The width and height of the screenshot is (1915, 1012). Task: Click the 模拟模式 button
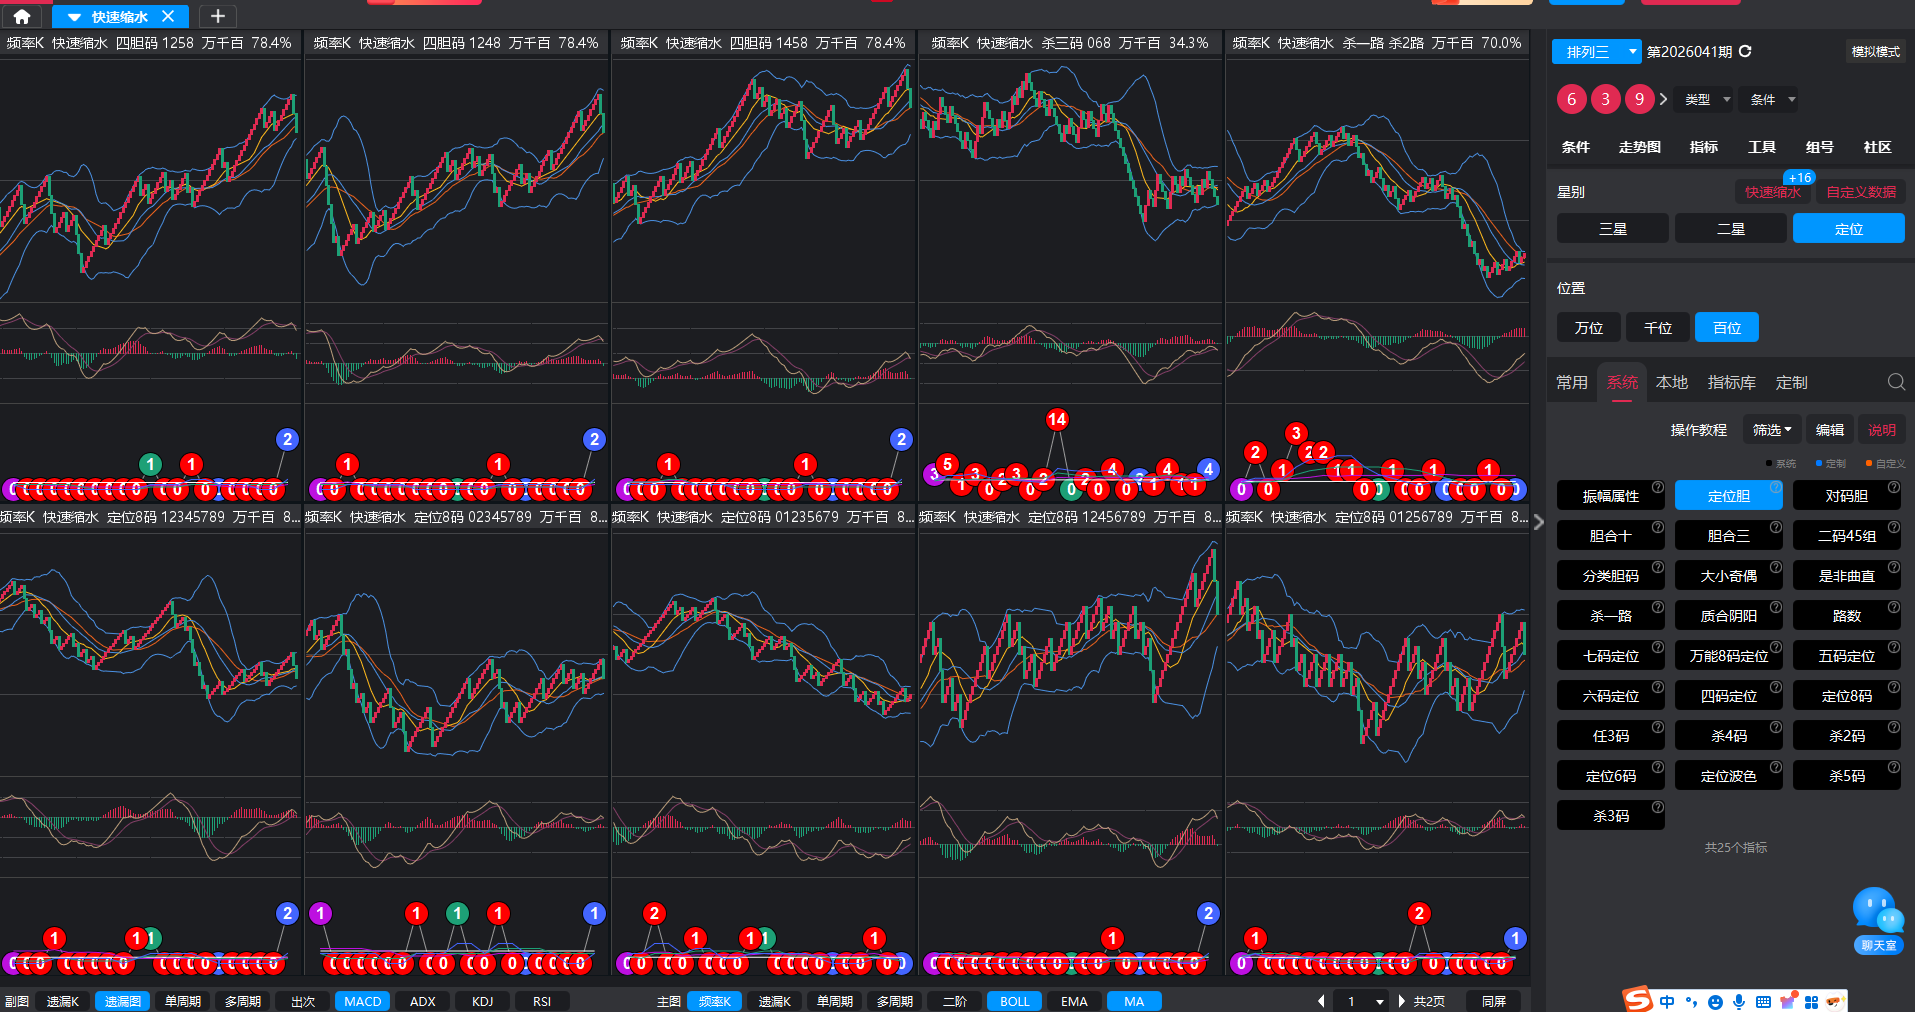(1875, 51)
